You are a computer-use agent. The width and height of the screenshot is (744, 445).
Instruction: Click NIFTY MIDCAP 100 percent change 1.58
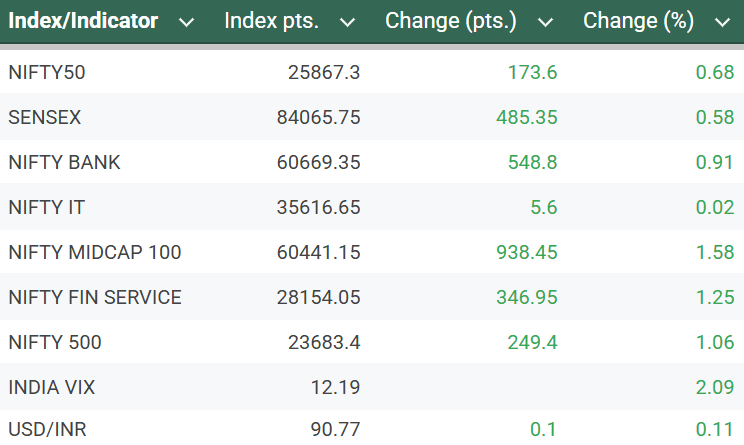(x=712, y=253)
